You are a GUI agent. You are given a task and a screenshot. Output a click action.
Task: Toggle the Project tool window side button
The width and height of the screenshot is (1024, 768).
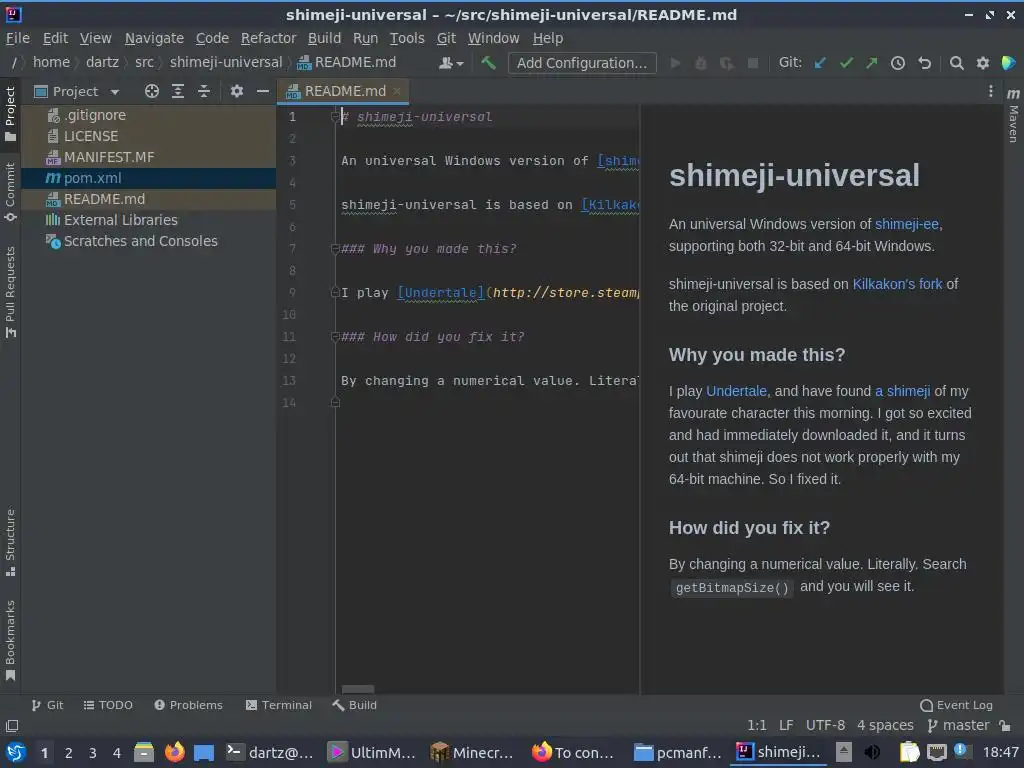[10, 114]
